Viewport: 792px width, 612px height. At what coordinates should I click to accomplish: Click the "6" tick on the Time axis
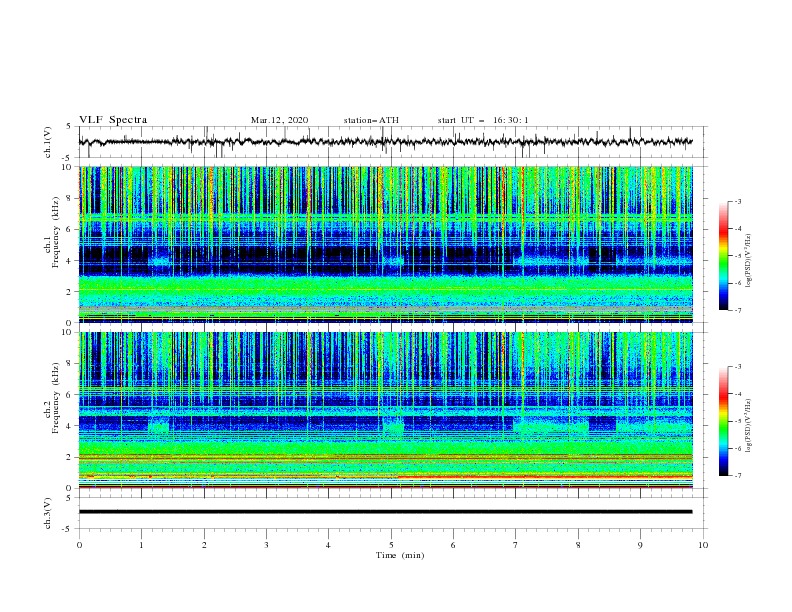tap(453, 545)
